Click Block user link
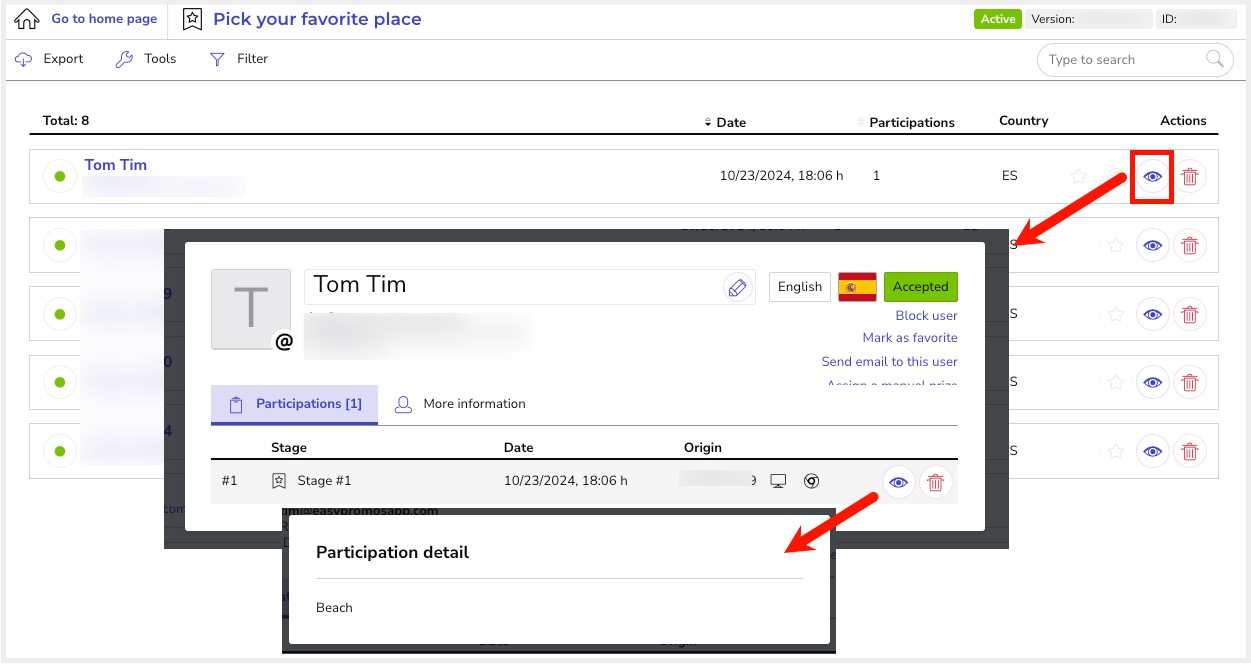The height and width of the screenshot is (664, 1251). point(926,315)
